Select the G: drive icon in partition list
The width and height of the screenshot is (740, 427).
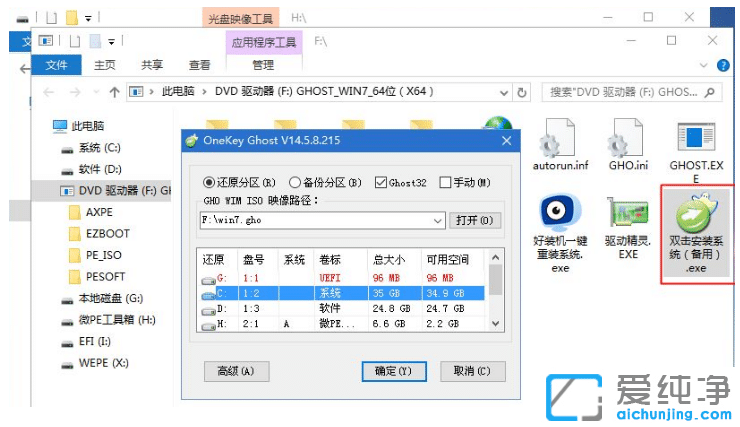[x=208, y=279]
